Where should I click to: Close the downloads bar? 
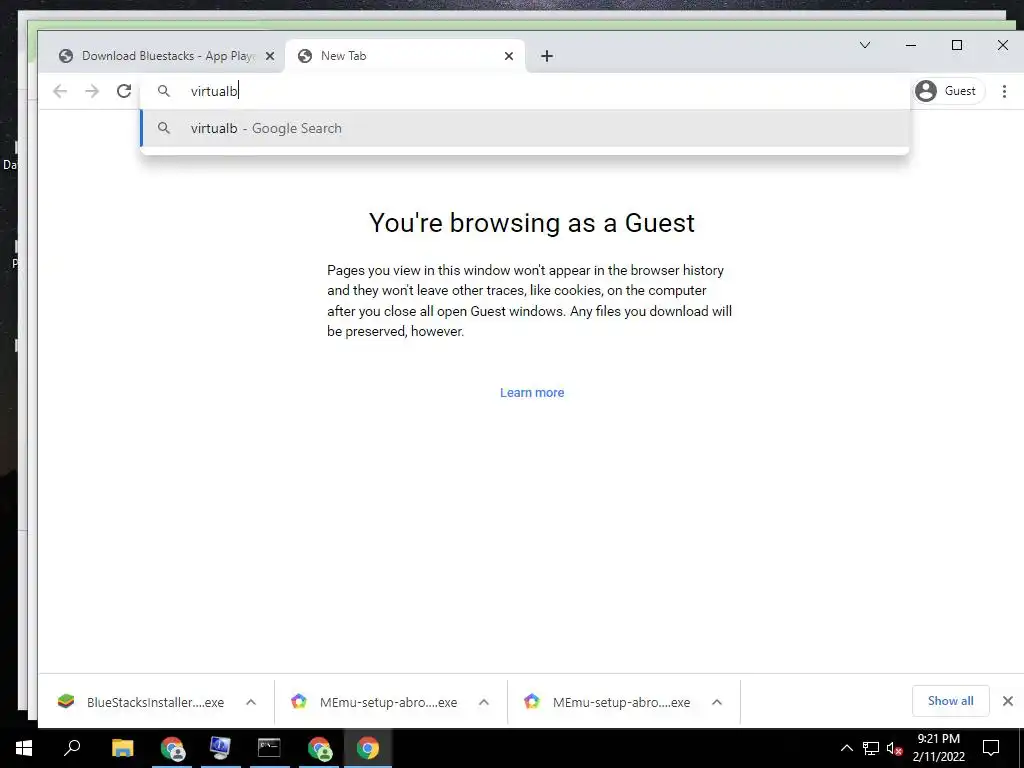[1008, 701]
